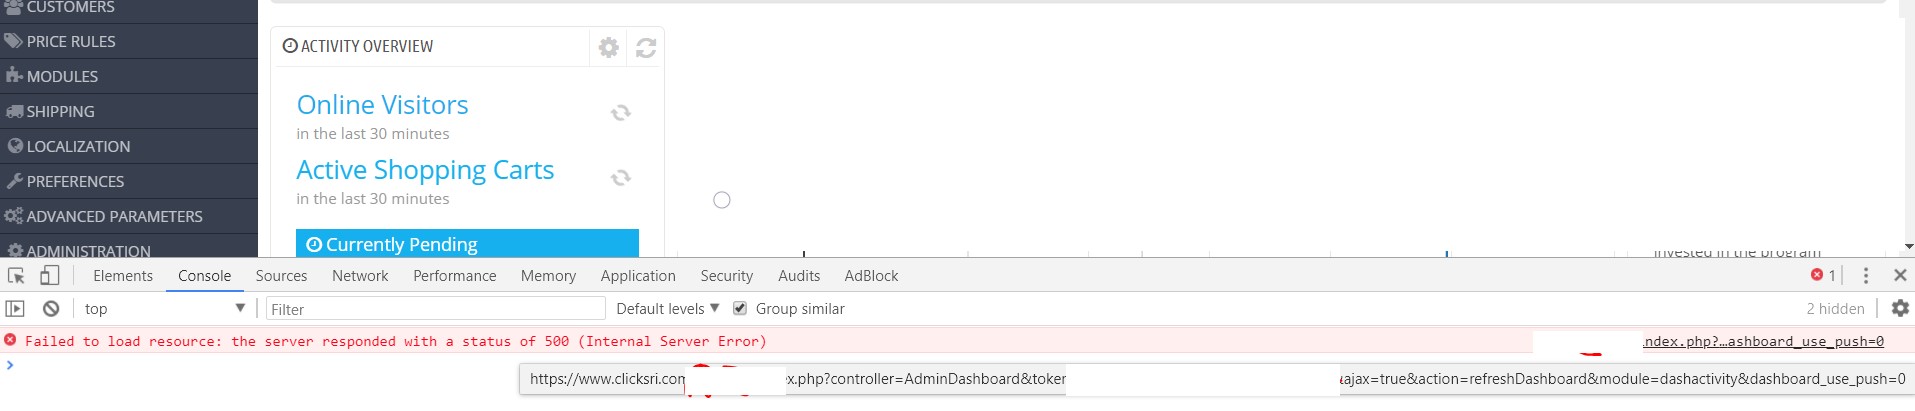Click the inspect element picker icon
Viewport: 1915px width, 411px height.
point(16,276)
